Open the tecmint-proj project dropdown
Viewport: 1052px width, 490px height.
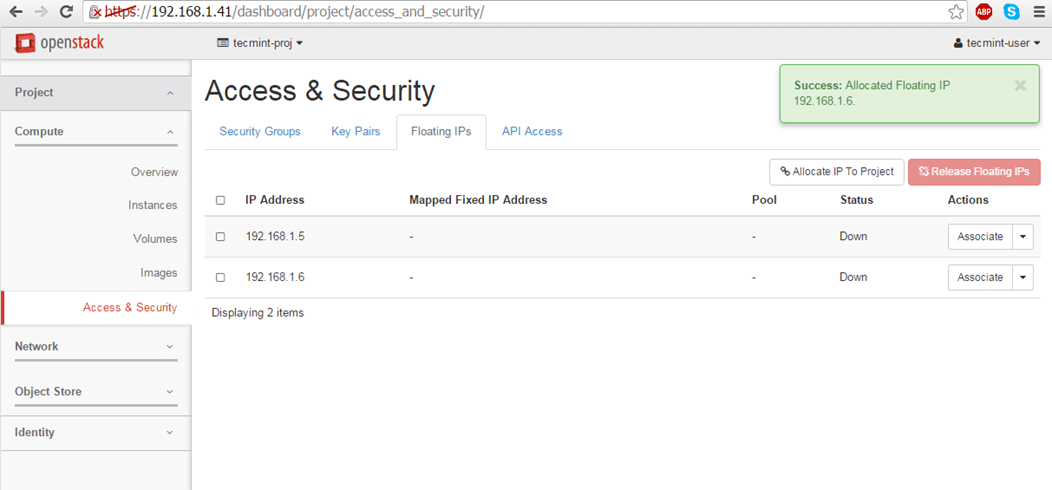259,44
